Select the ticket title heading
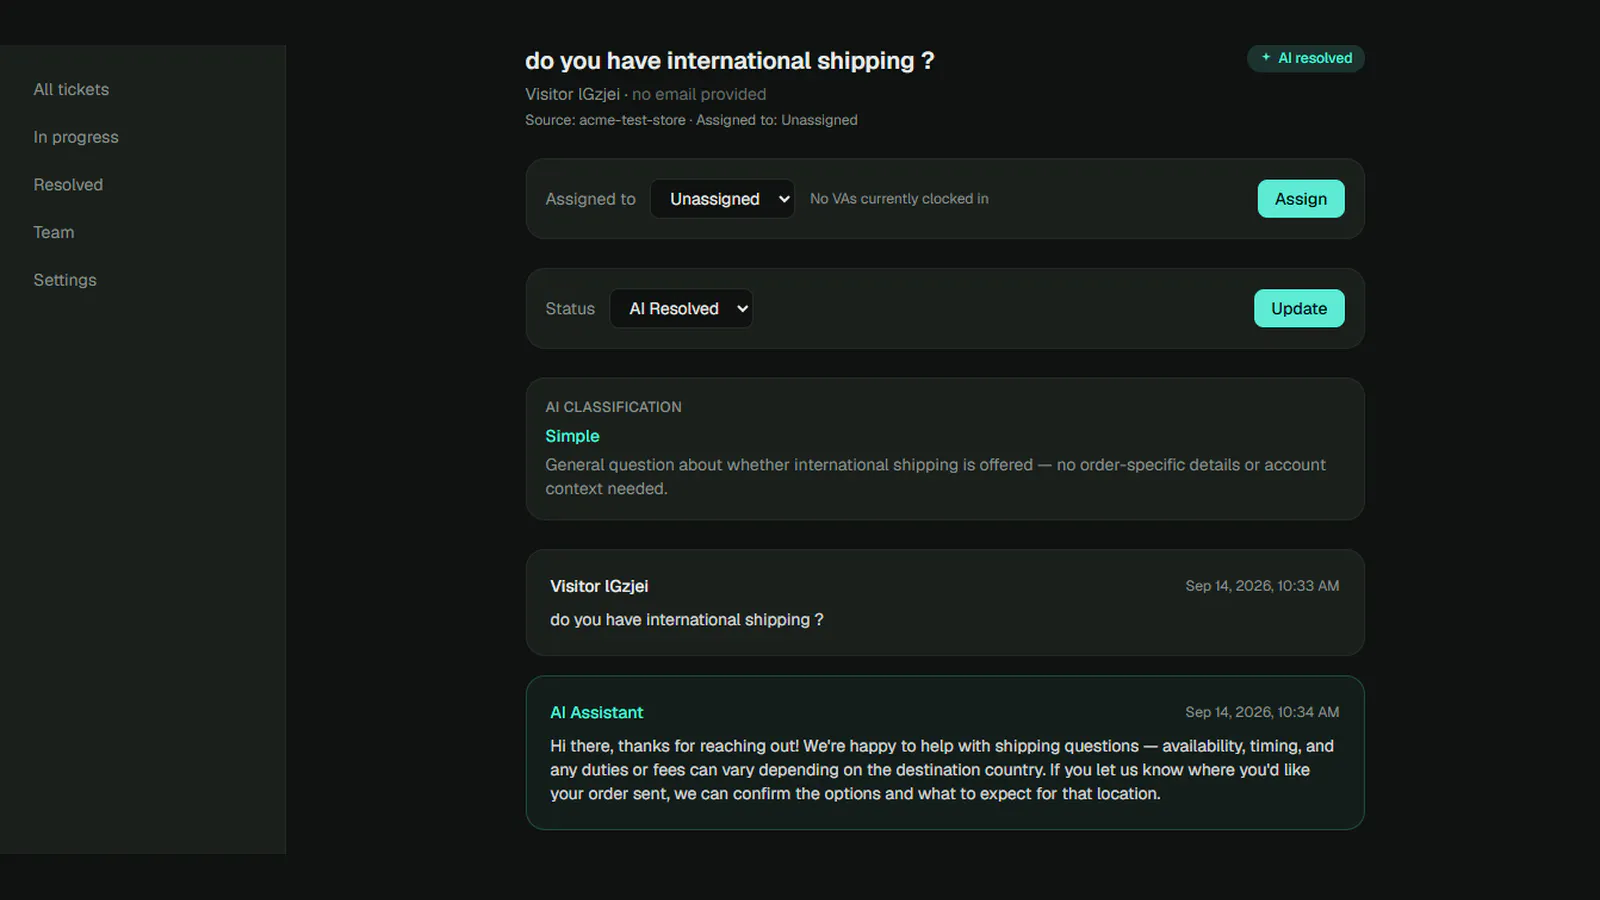The image size is (1600, 900). click(730, 61)
